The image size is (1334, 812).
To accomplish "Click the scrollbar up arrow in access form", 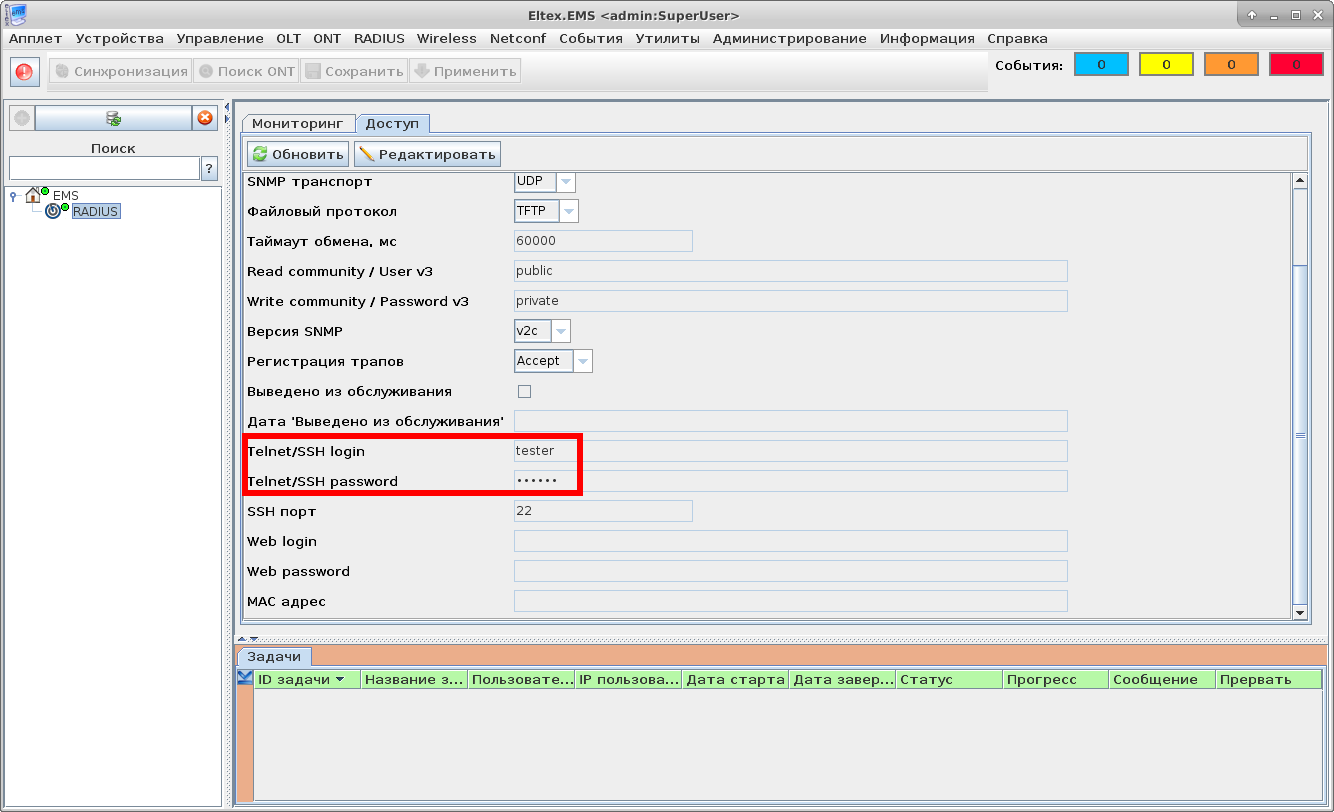I will point(1300,181).
